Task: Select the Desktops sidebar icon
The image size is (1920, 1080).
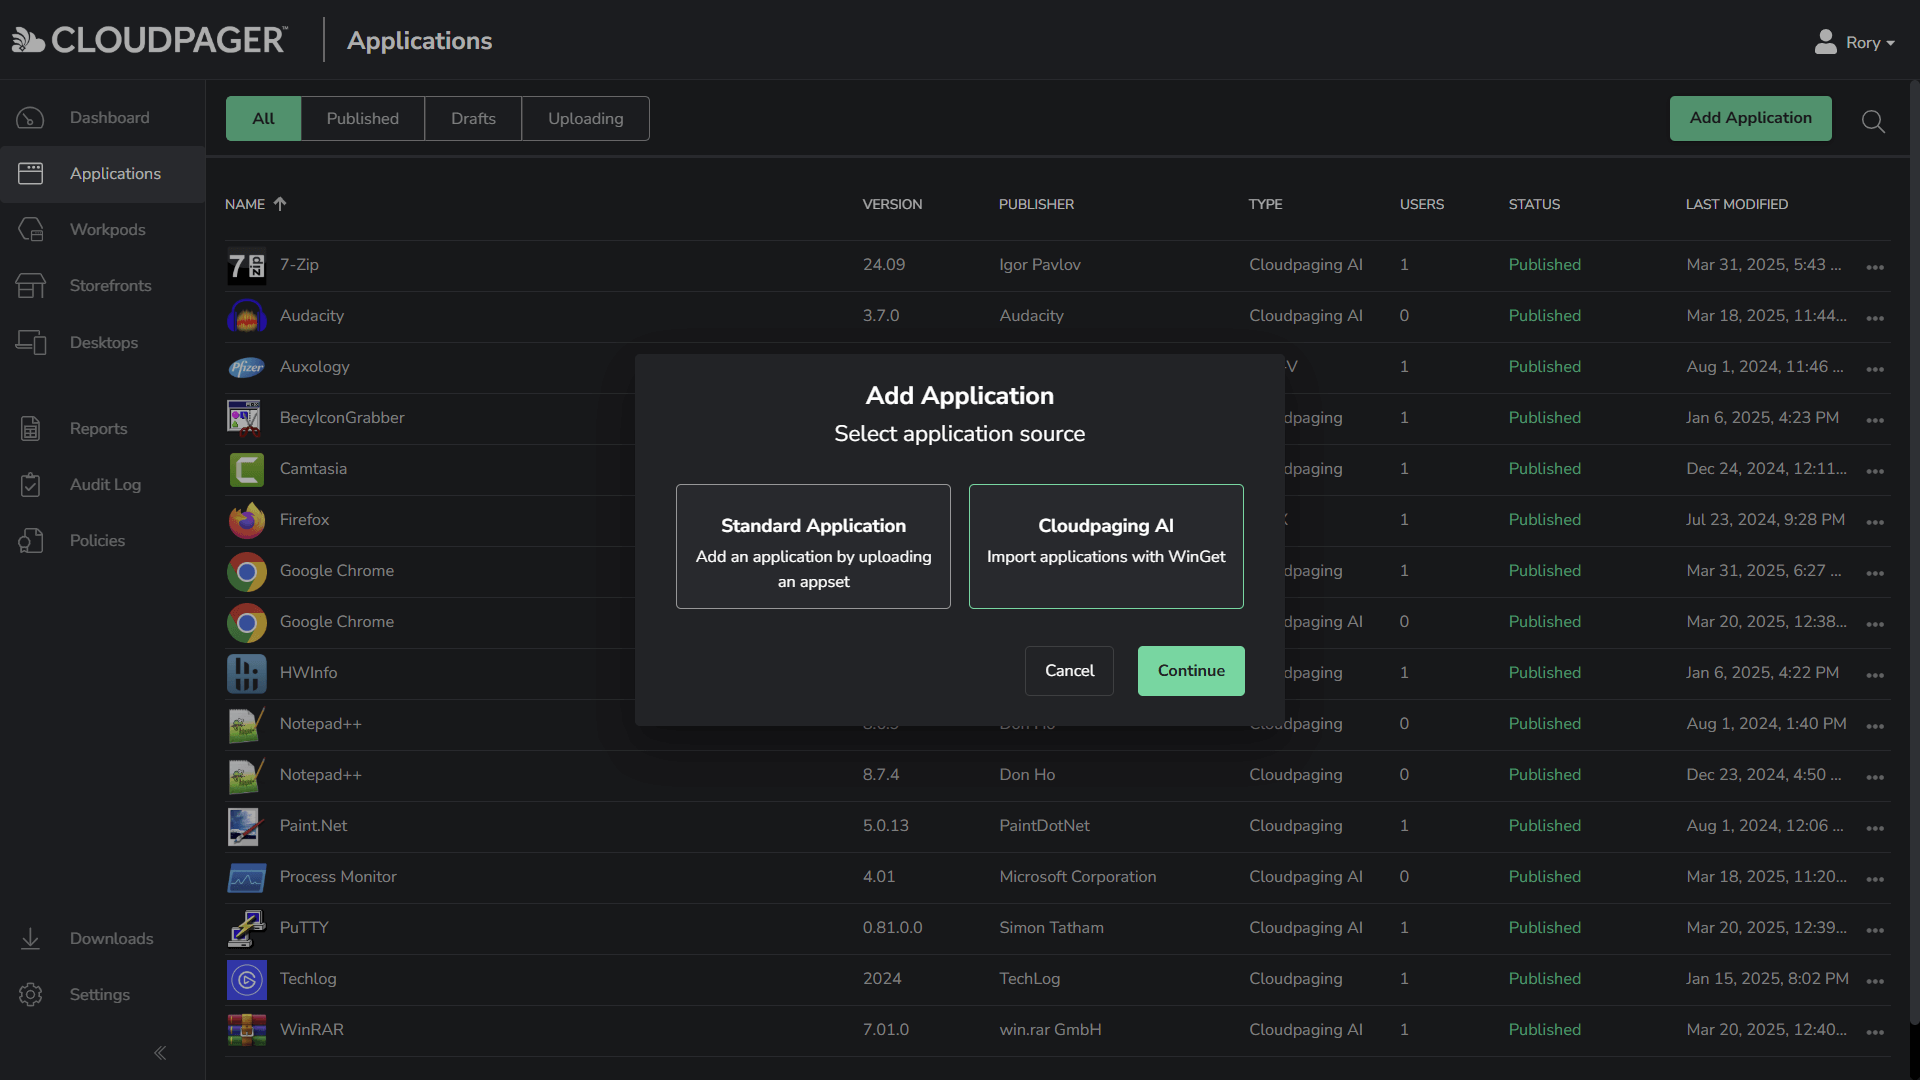Action: point(30,342)
